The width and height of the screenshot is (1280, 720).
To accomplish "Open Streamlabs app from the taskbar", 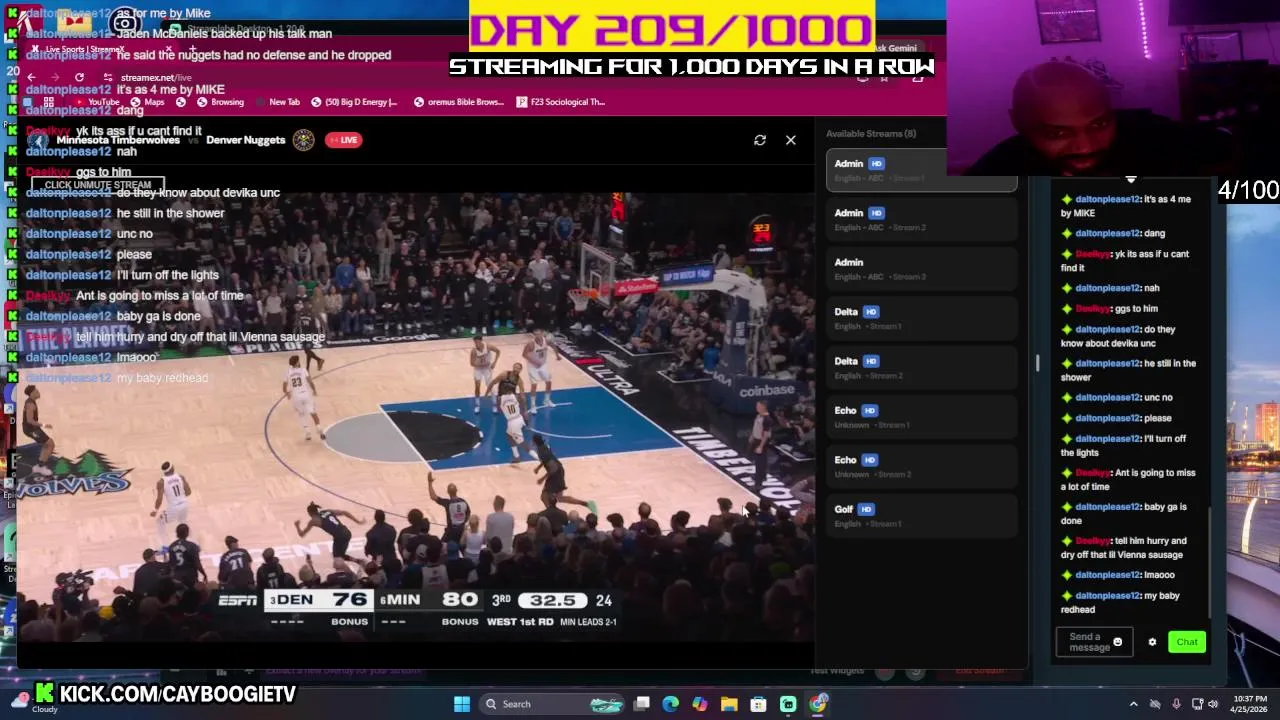I will 788,704.
